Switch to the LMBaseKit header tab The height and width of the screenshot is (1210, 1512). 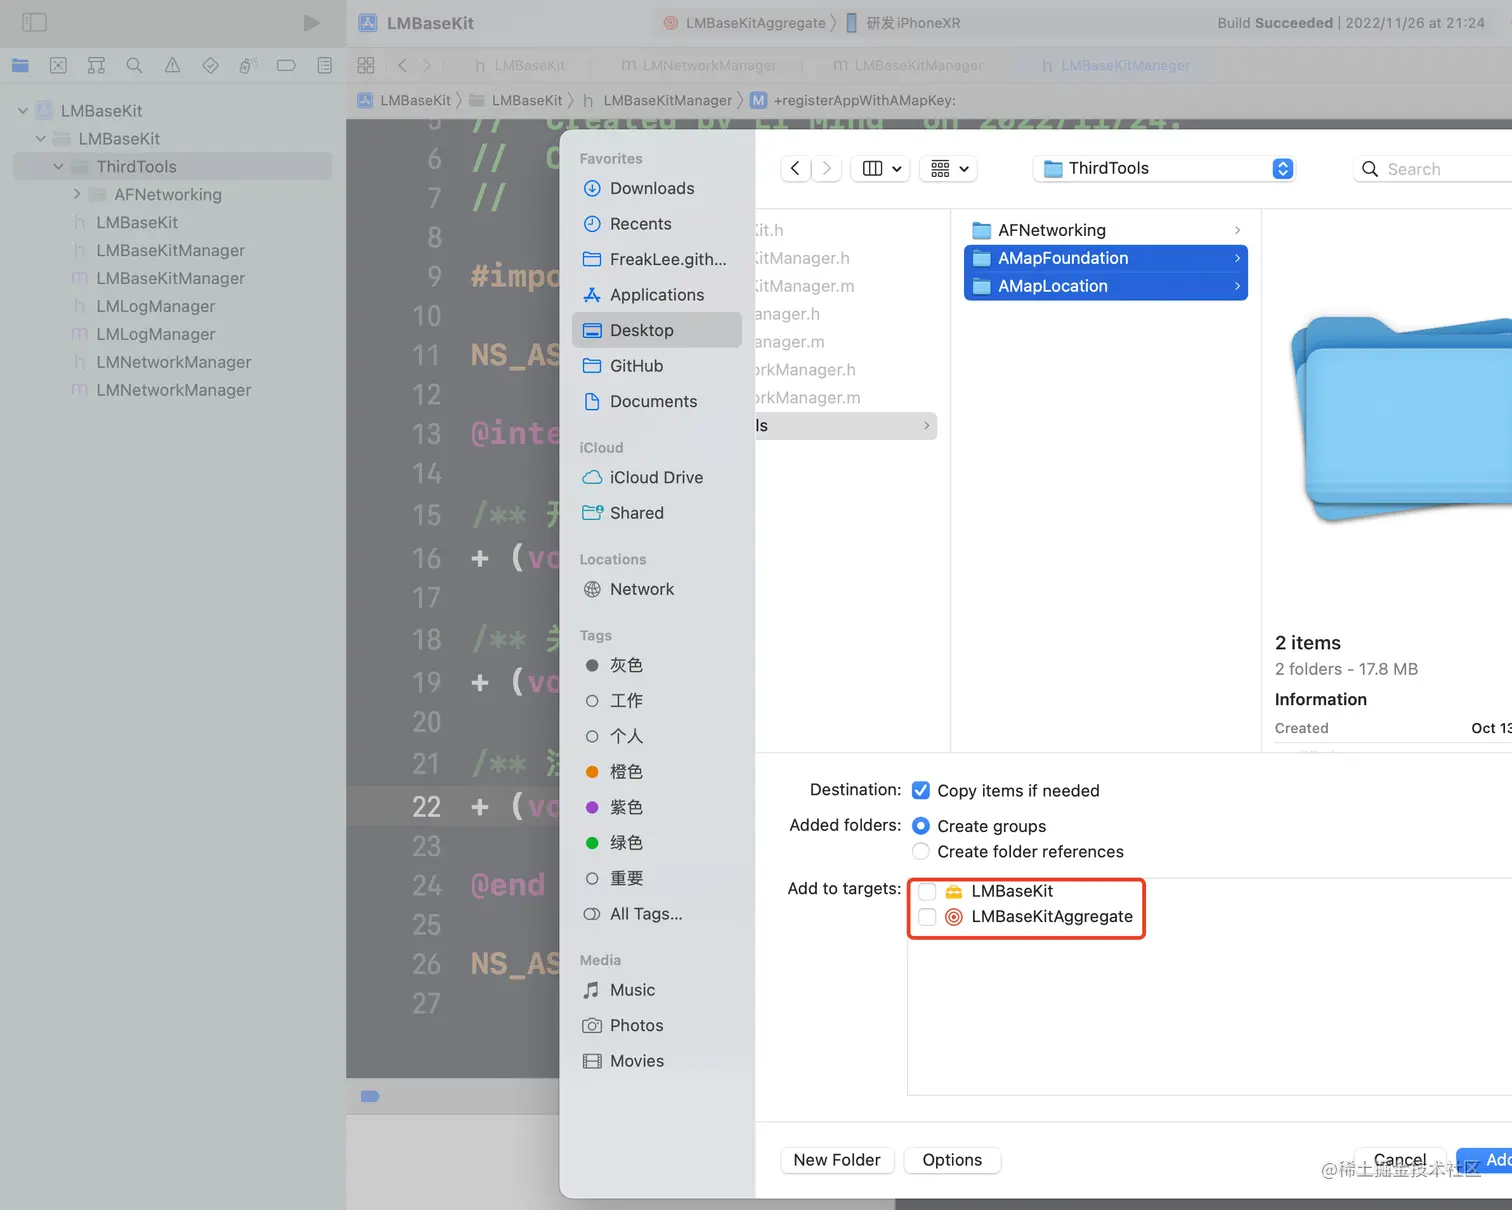click(x=520, y=65)
